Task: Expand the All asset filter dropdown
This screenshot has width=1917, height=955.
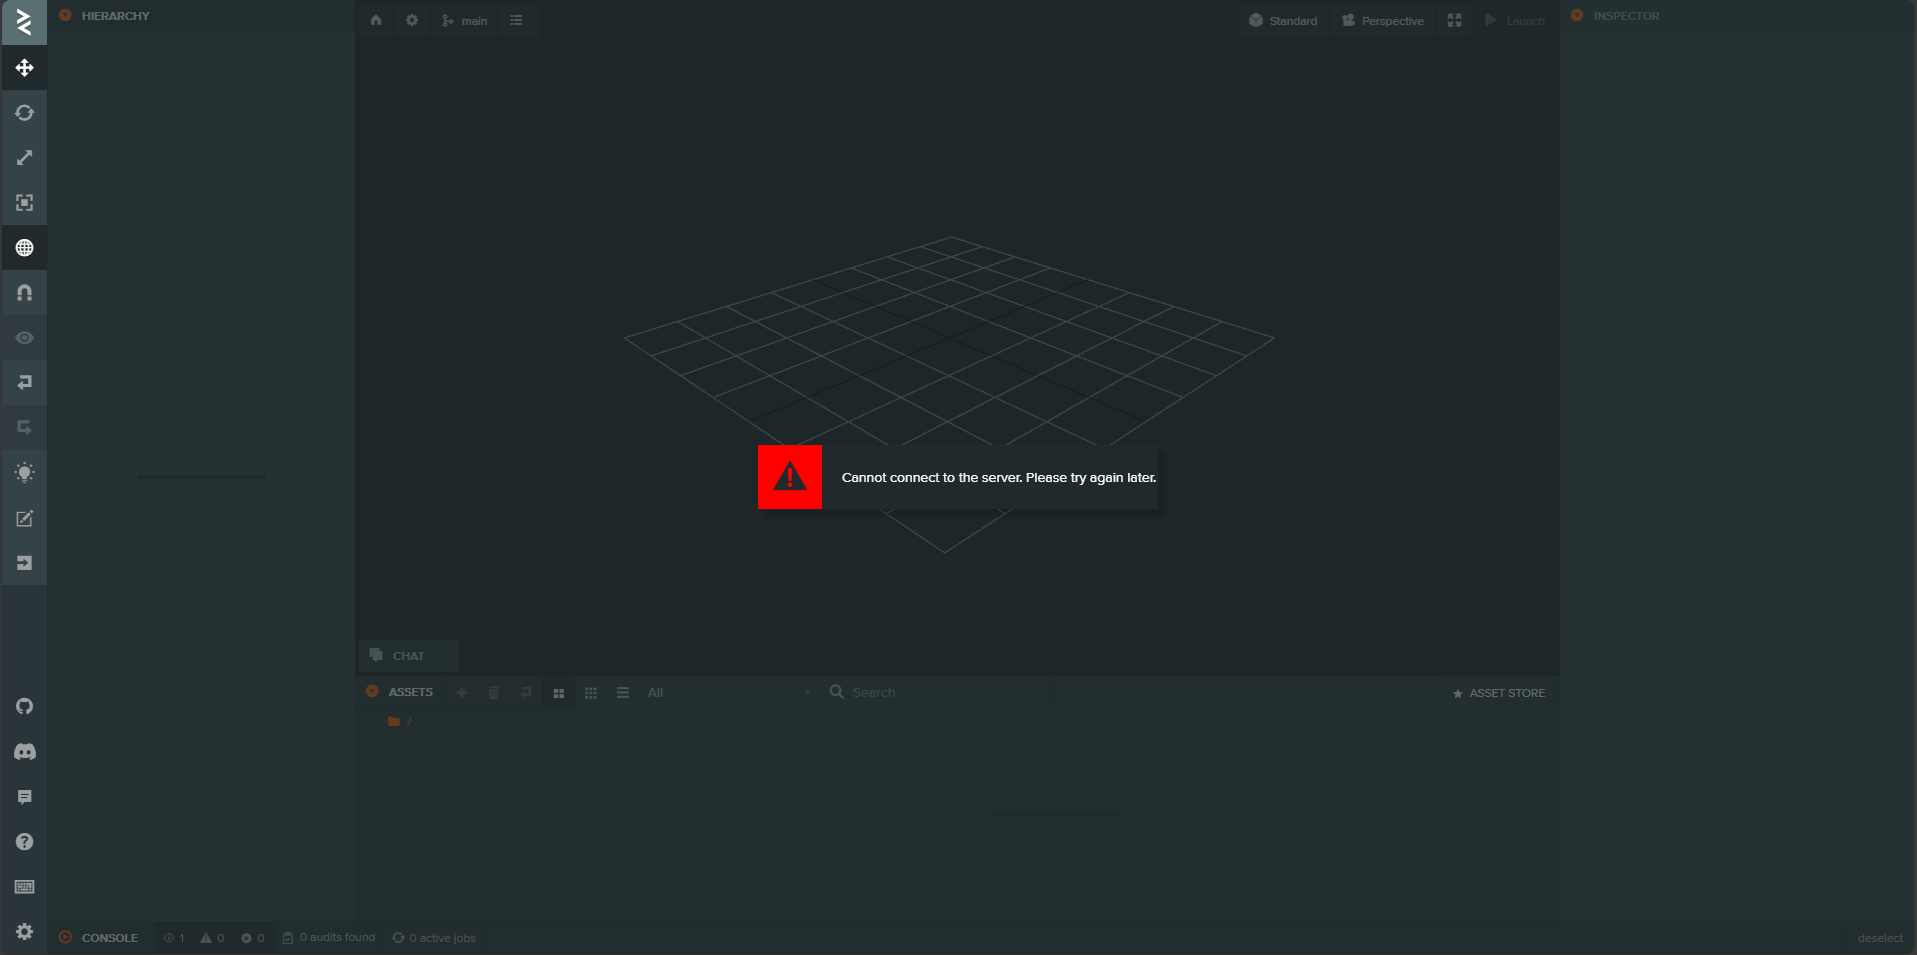Action: click(729, 693)
